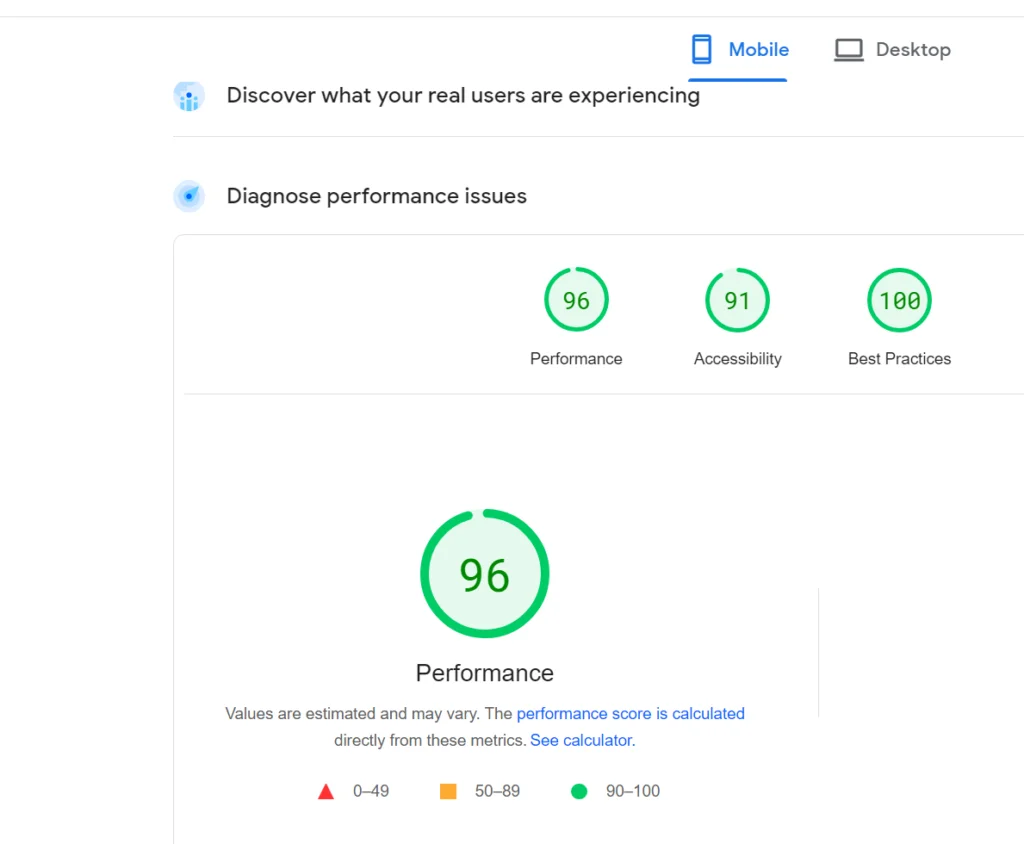The height and width of the screenshot is (844, 1024).
Task: Click the orange square 50–89 legend icon
Action: pyautogui.click(x=448, y=791)
